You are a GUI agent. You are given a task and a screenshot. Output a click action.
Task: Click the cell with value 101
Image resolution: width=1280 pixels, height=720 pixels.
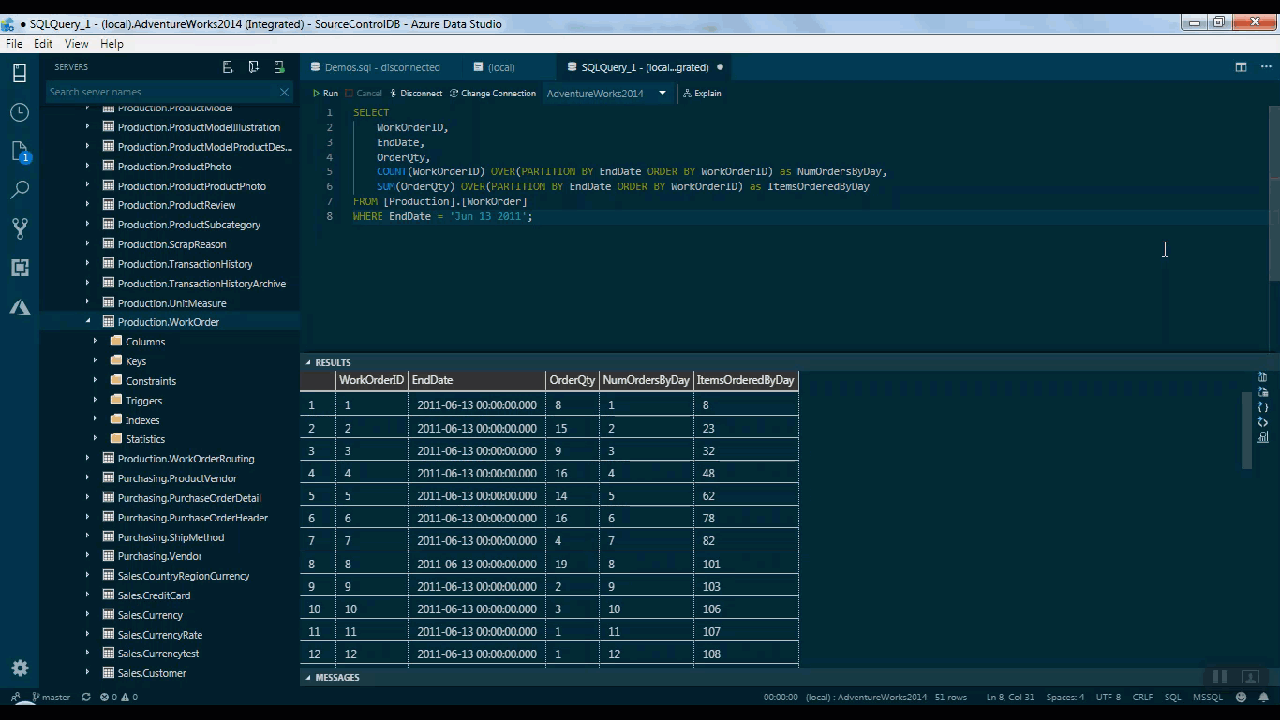(745, 564)
